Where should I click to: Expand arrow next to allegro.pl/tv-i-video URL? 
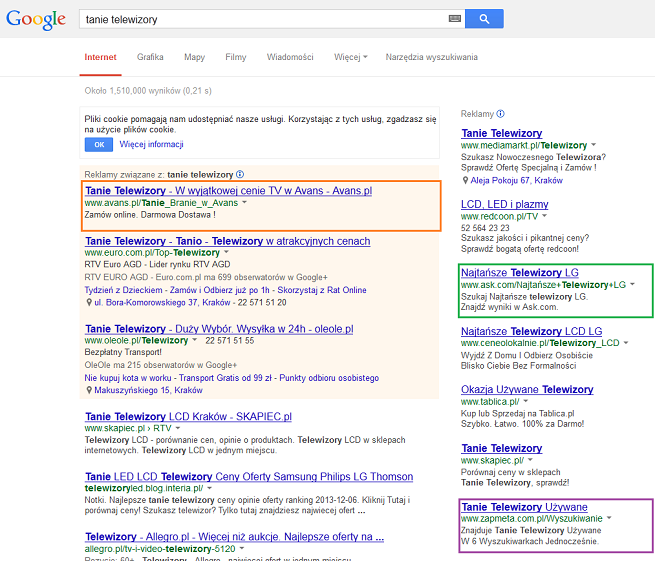point(241,548)
